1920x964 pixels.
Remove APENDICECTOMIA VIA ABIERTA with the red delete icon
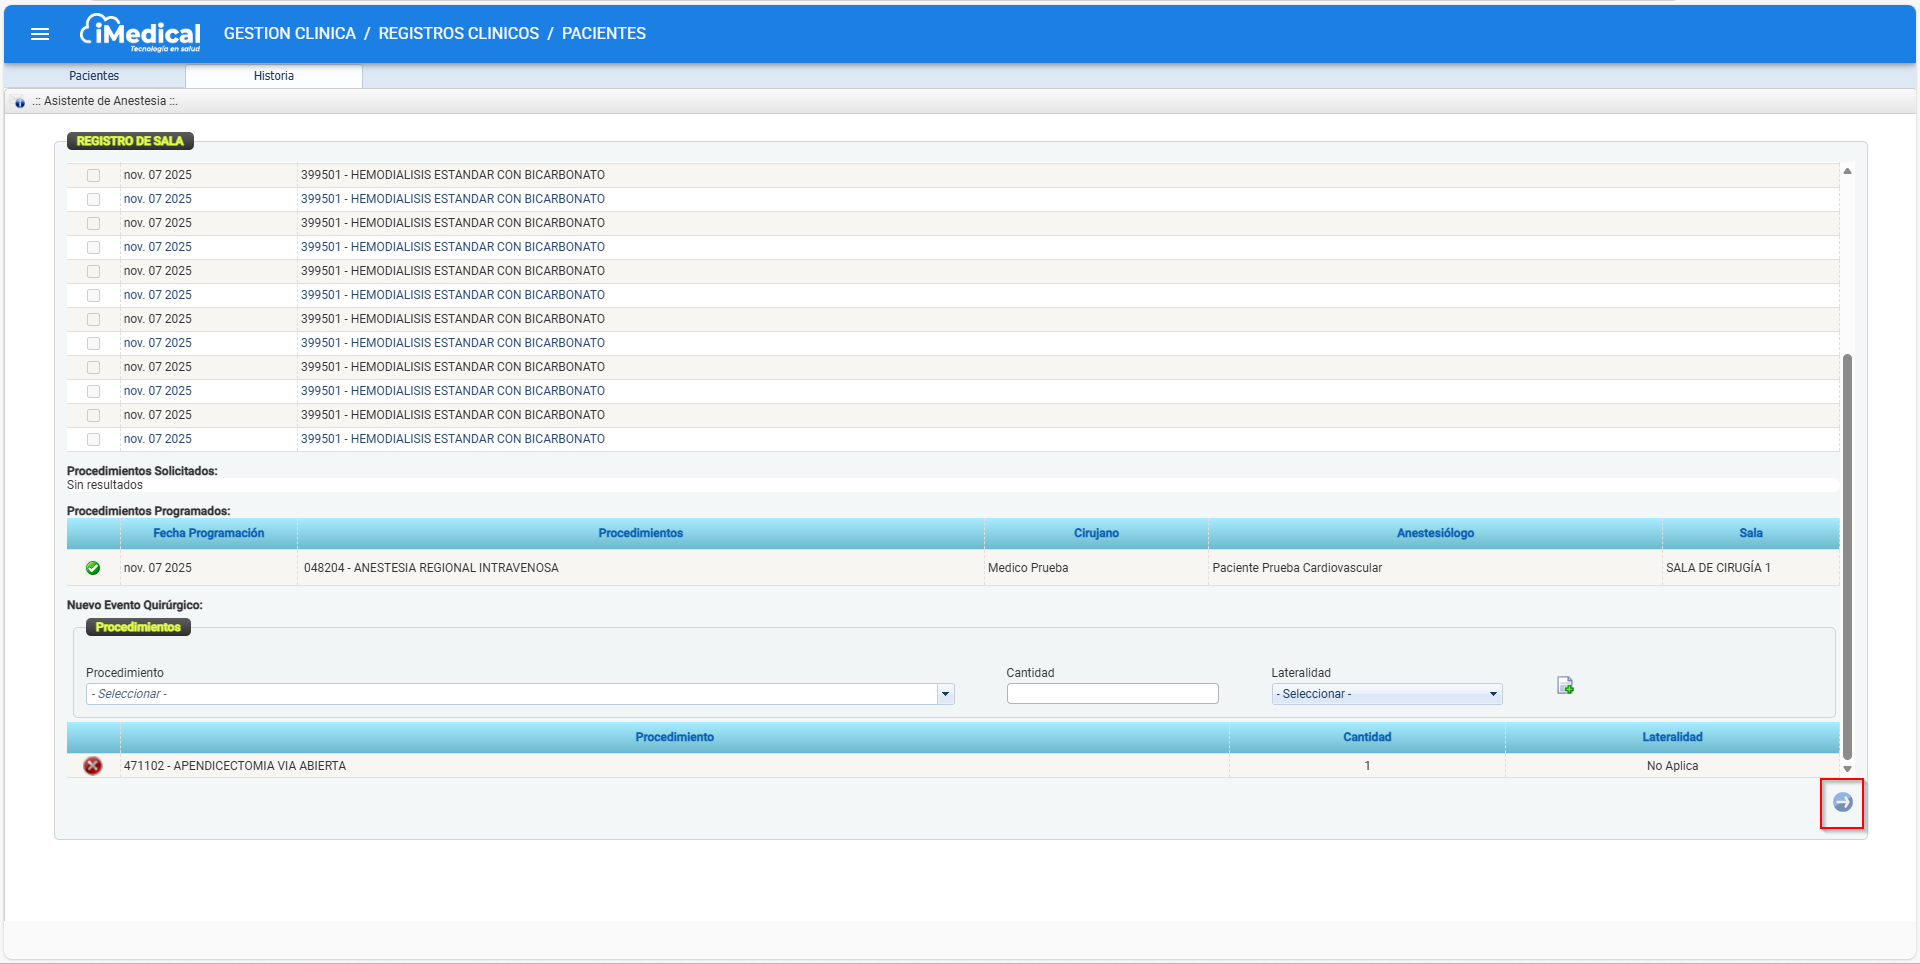coord(93,766)
